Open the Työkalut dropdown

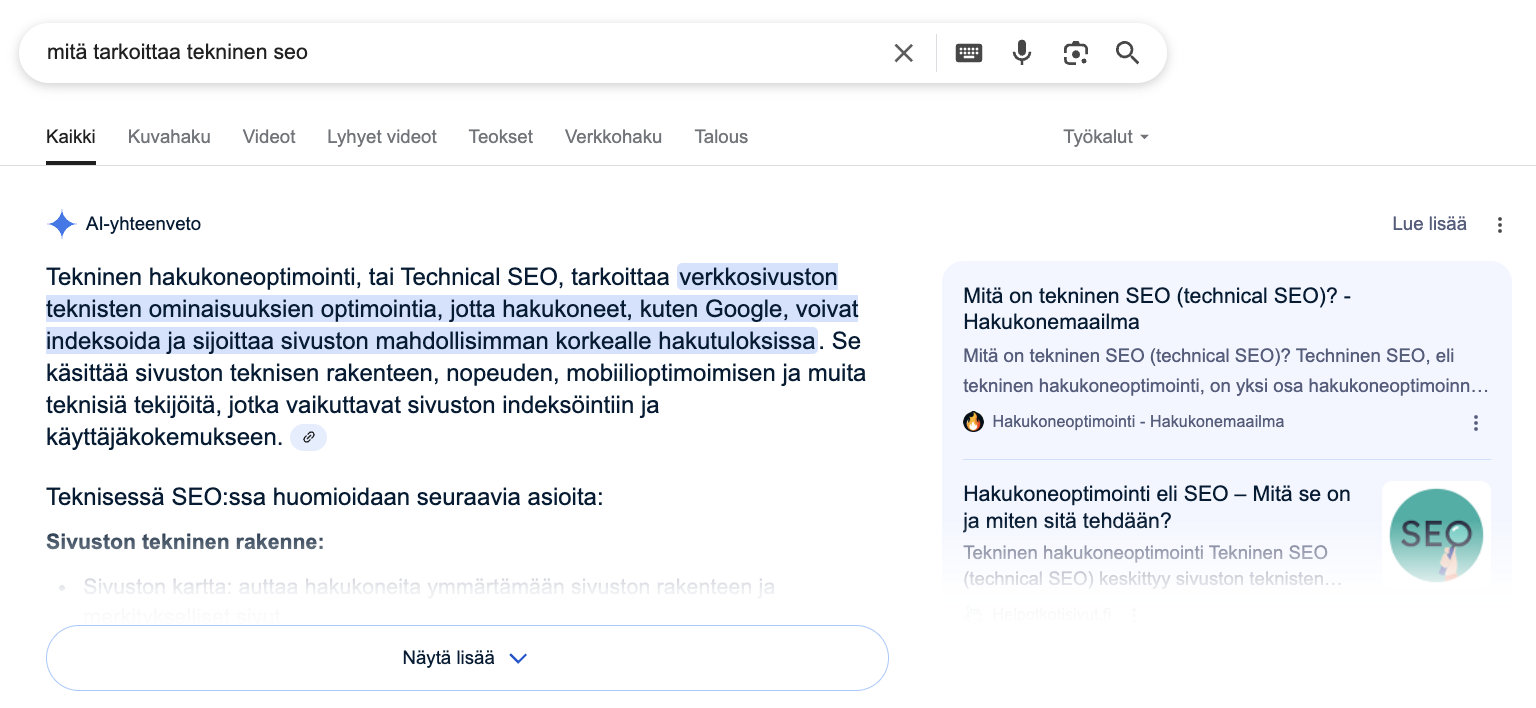[1106, 137]
